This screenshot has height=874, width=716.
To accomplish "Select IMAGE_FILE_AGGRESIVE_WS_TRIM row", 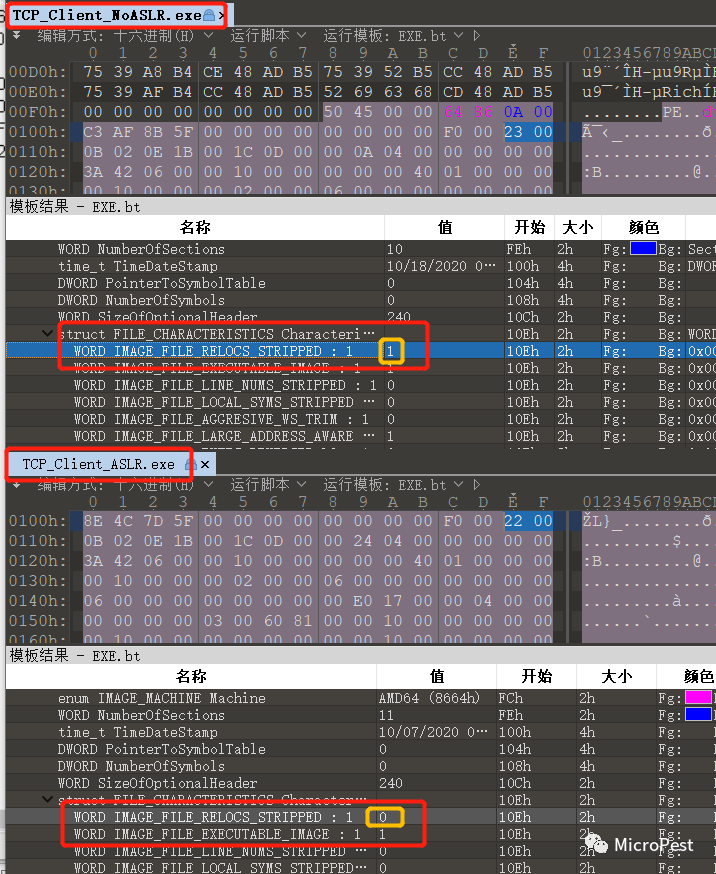I will 361,419.
